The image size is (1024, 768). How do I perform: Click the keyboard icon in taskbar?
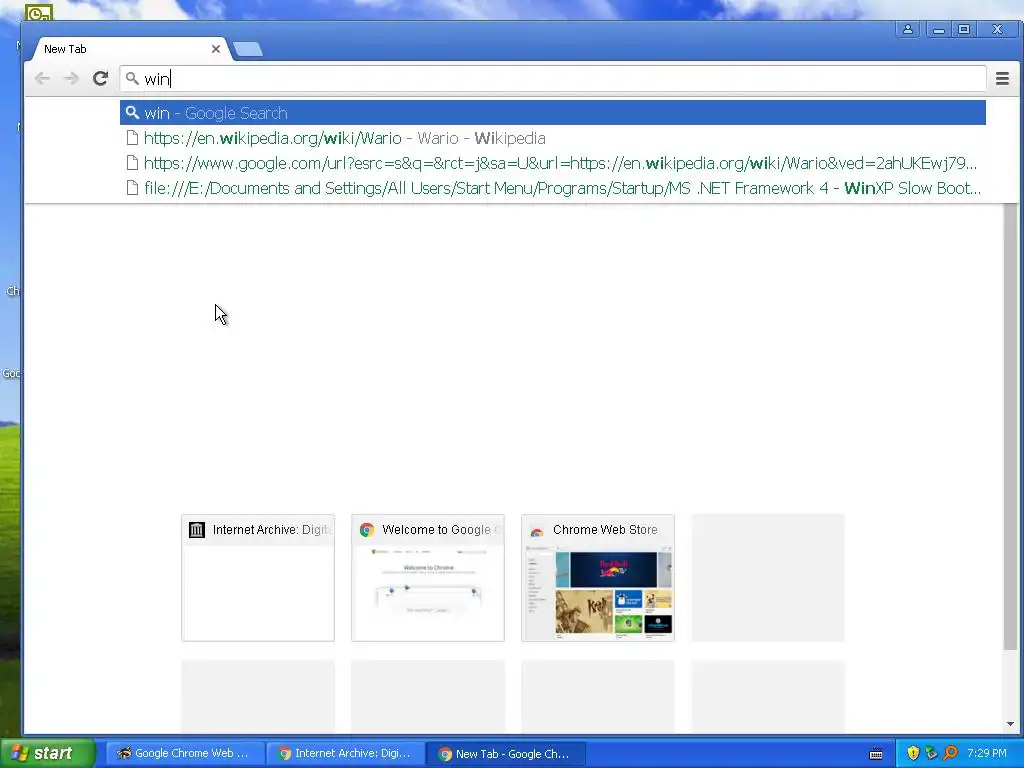pyautogui.click(x=876, y=754)
